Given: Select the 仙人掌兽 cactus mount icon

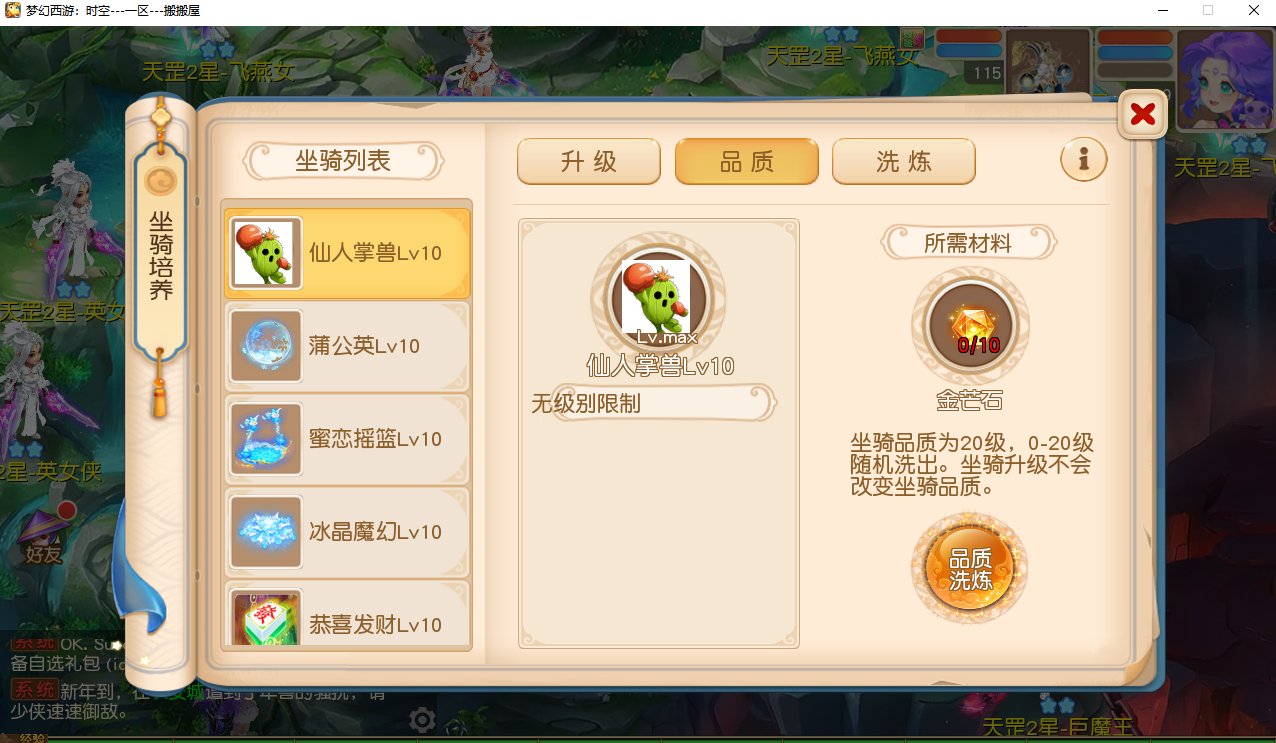Looking at the screenshot, I should tap(266, 253).
